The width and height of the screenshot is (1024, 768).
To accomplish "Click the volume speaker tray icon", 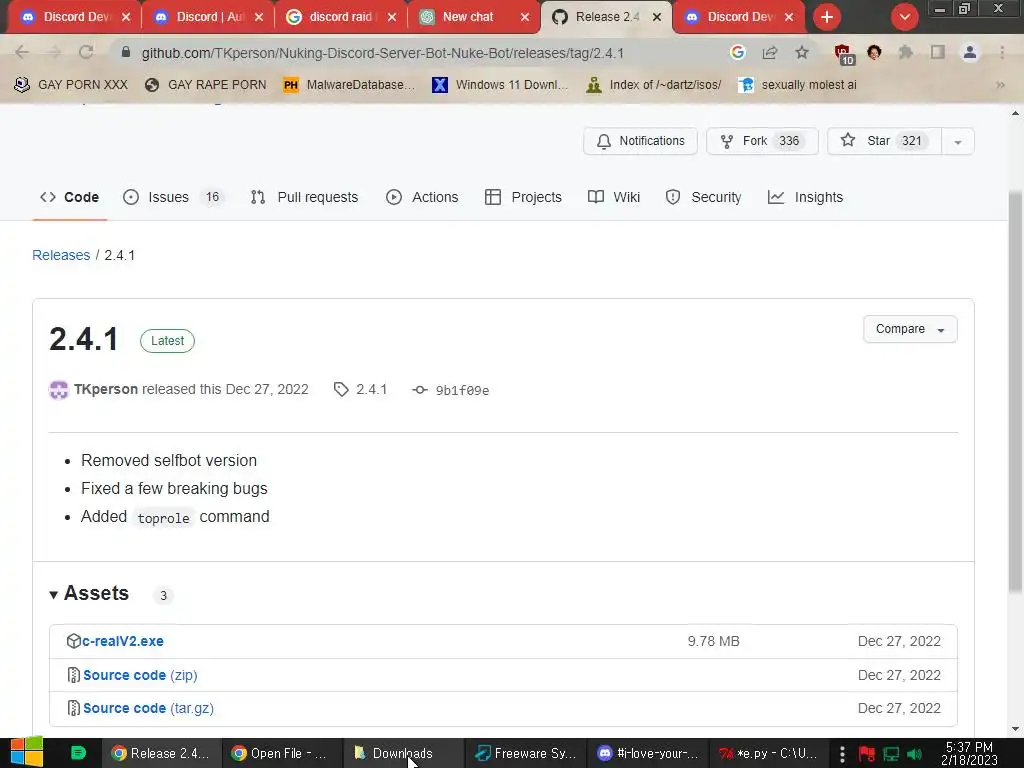I will point(914,754).
